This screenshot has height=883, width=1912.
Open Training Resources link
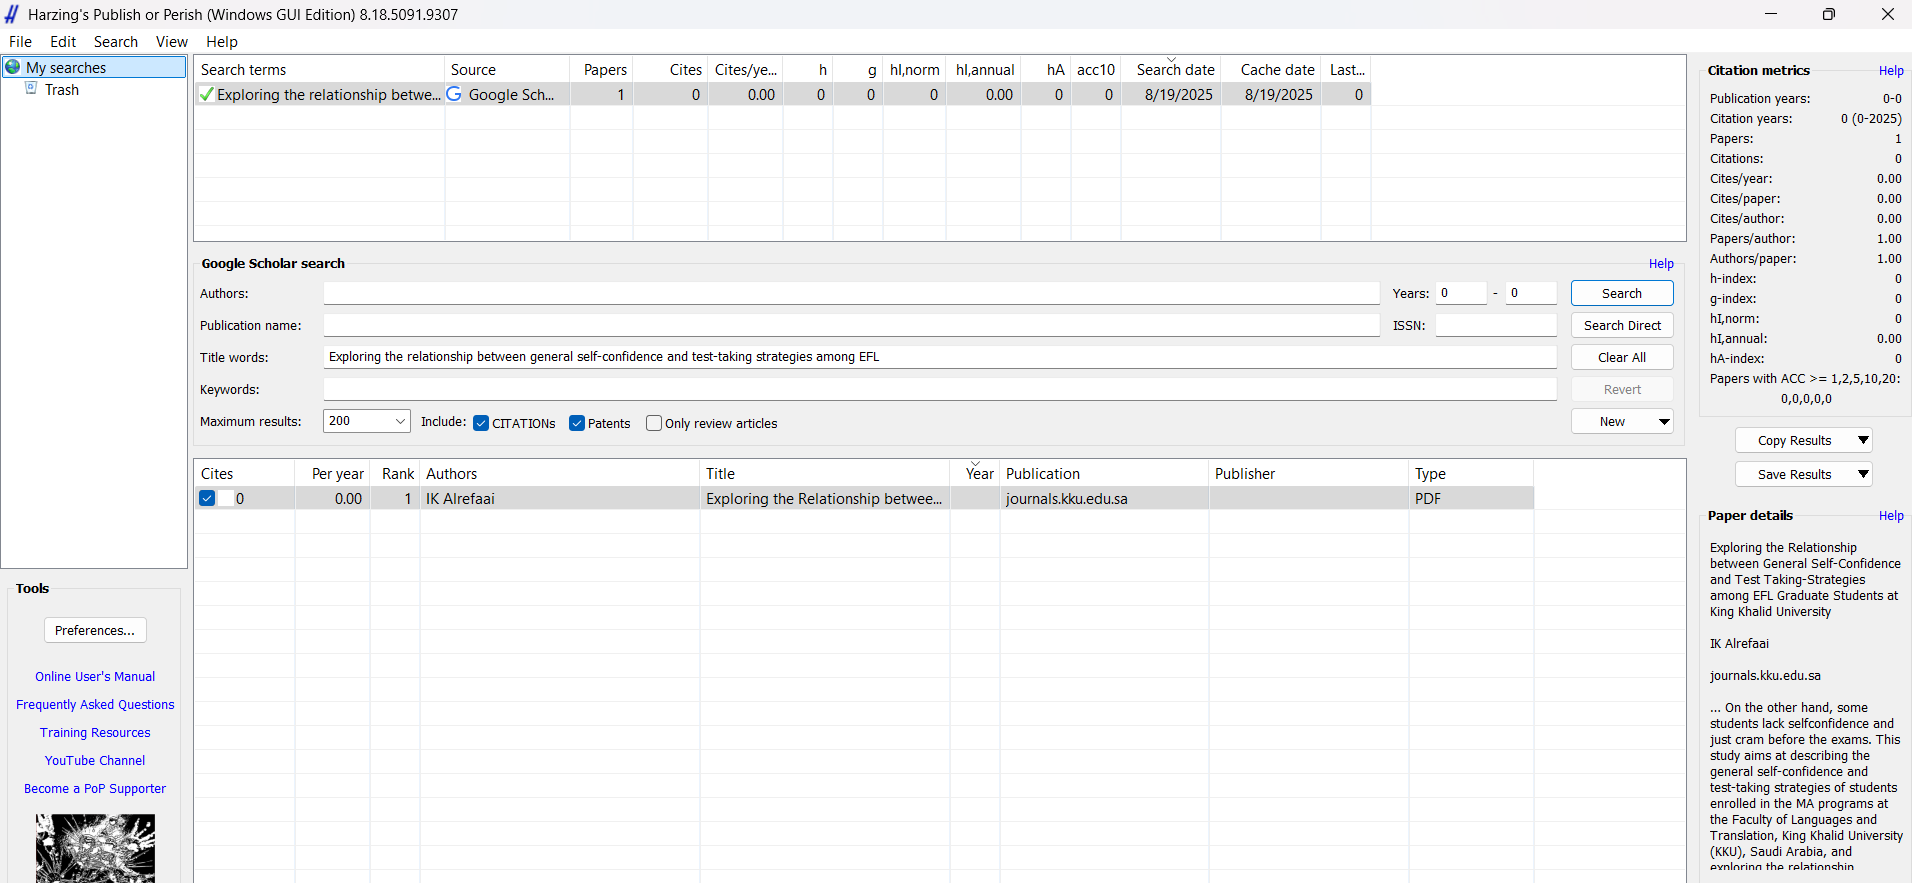tap(95, 733)
